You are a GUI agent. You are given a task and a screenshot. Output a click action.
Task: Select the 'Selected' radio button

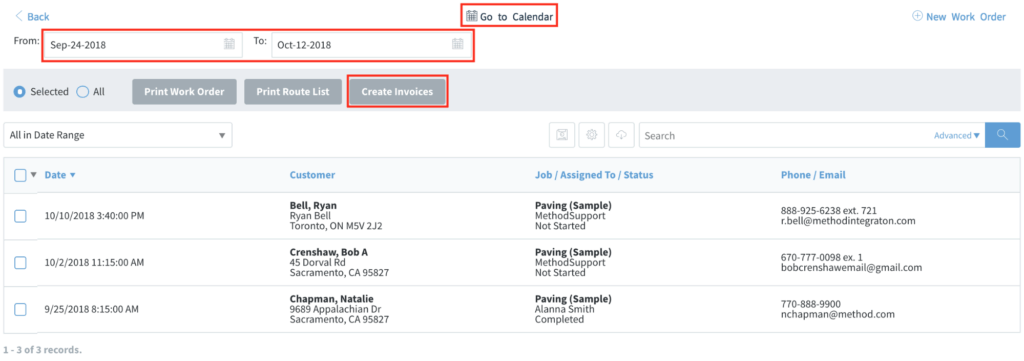point(20,92)
